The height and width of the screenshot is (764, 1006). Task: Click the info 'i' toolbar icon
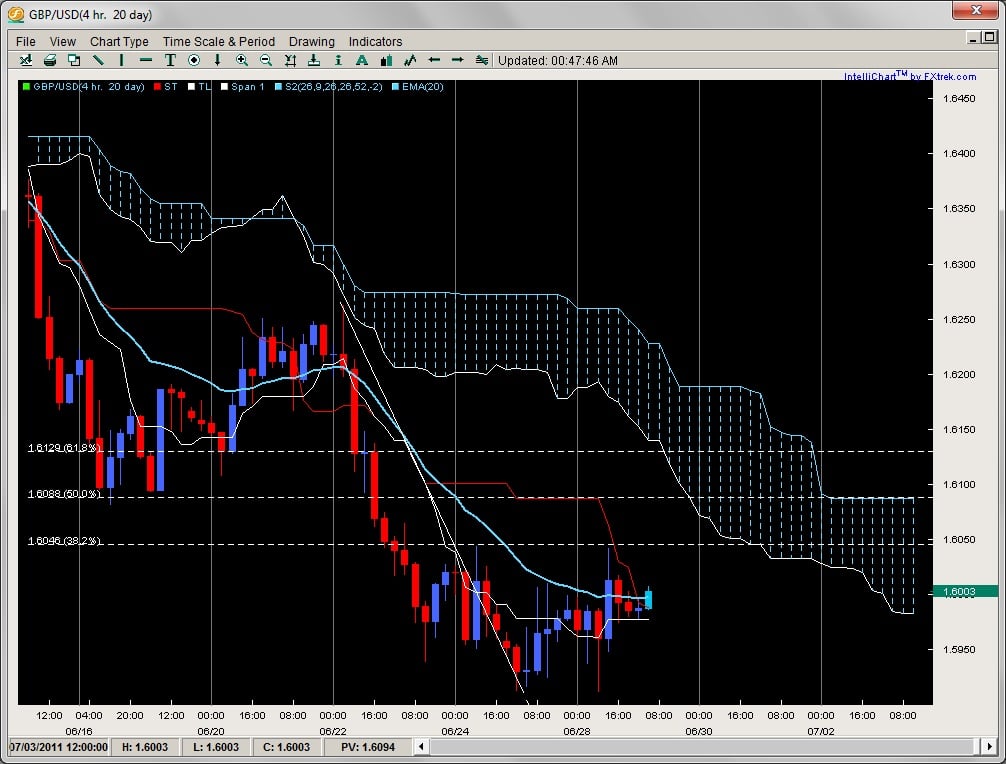coord(338,60)
